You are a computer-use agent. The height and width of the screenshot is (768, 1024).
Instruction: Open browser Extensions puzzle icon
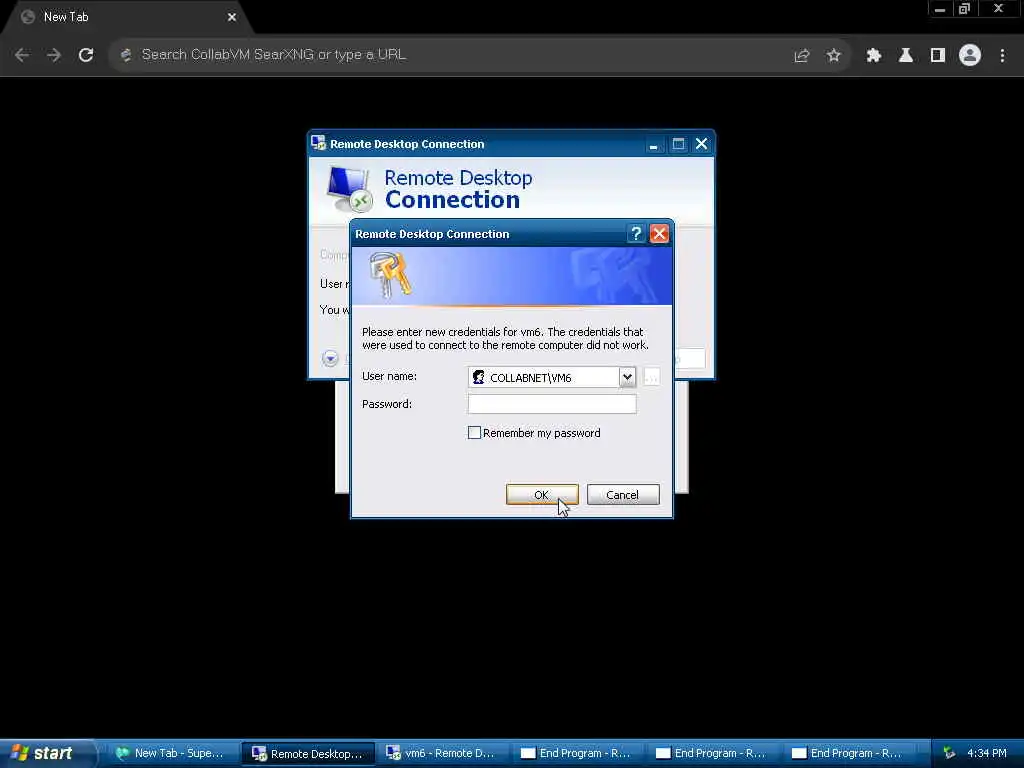tap(874, 56)
